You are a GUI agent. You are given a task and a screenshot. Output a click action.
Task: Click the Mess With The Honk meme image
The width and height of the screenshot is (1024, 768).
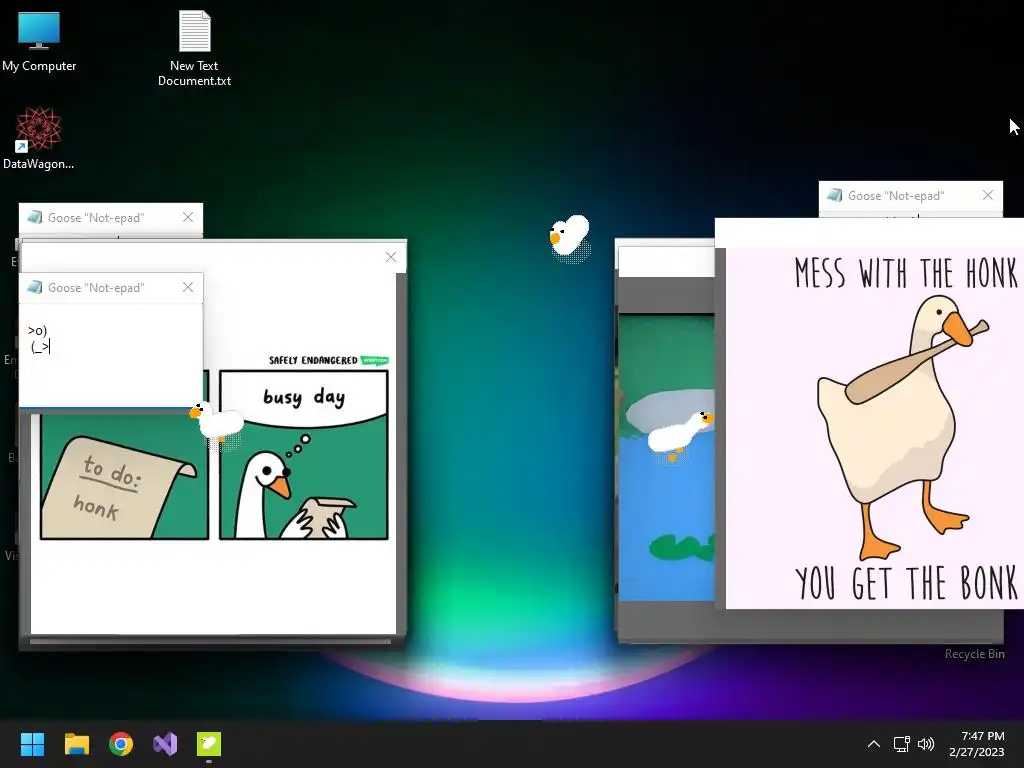click(874, 428)
